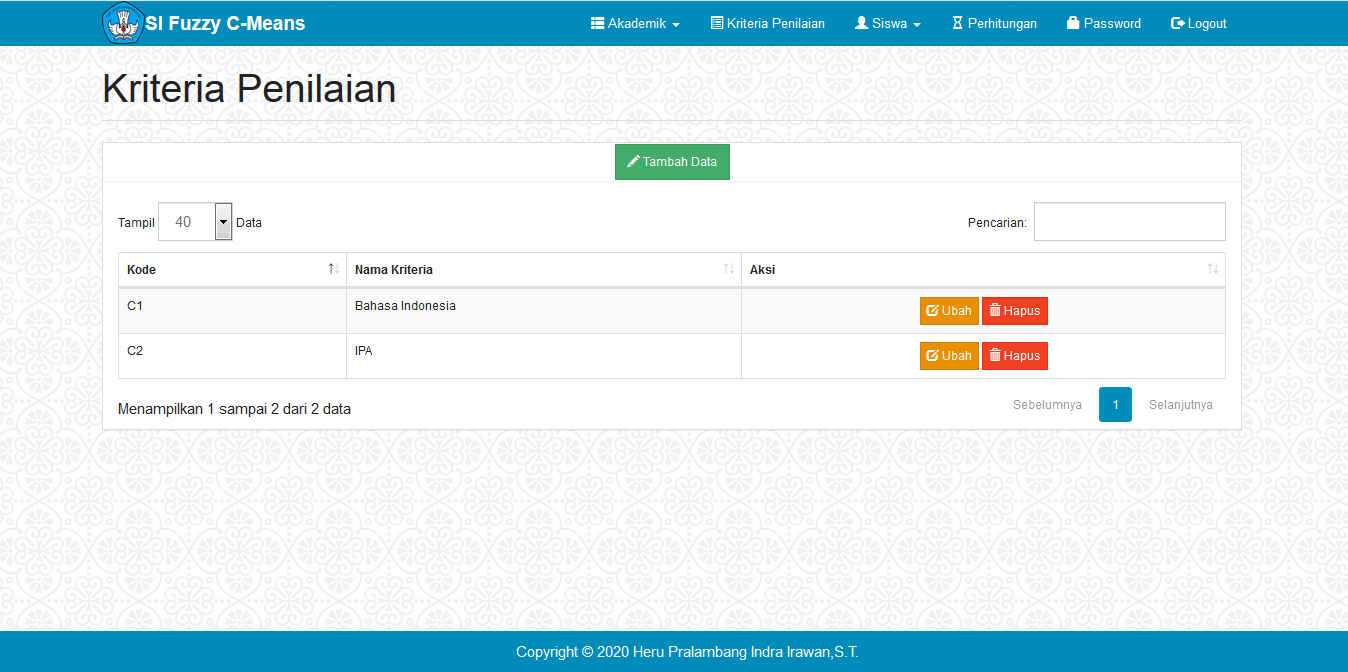Image resolution: width=1348 pixels, height=672 pixels.
Task: Focus the Pencarian search field
Action: point(1129,222)
